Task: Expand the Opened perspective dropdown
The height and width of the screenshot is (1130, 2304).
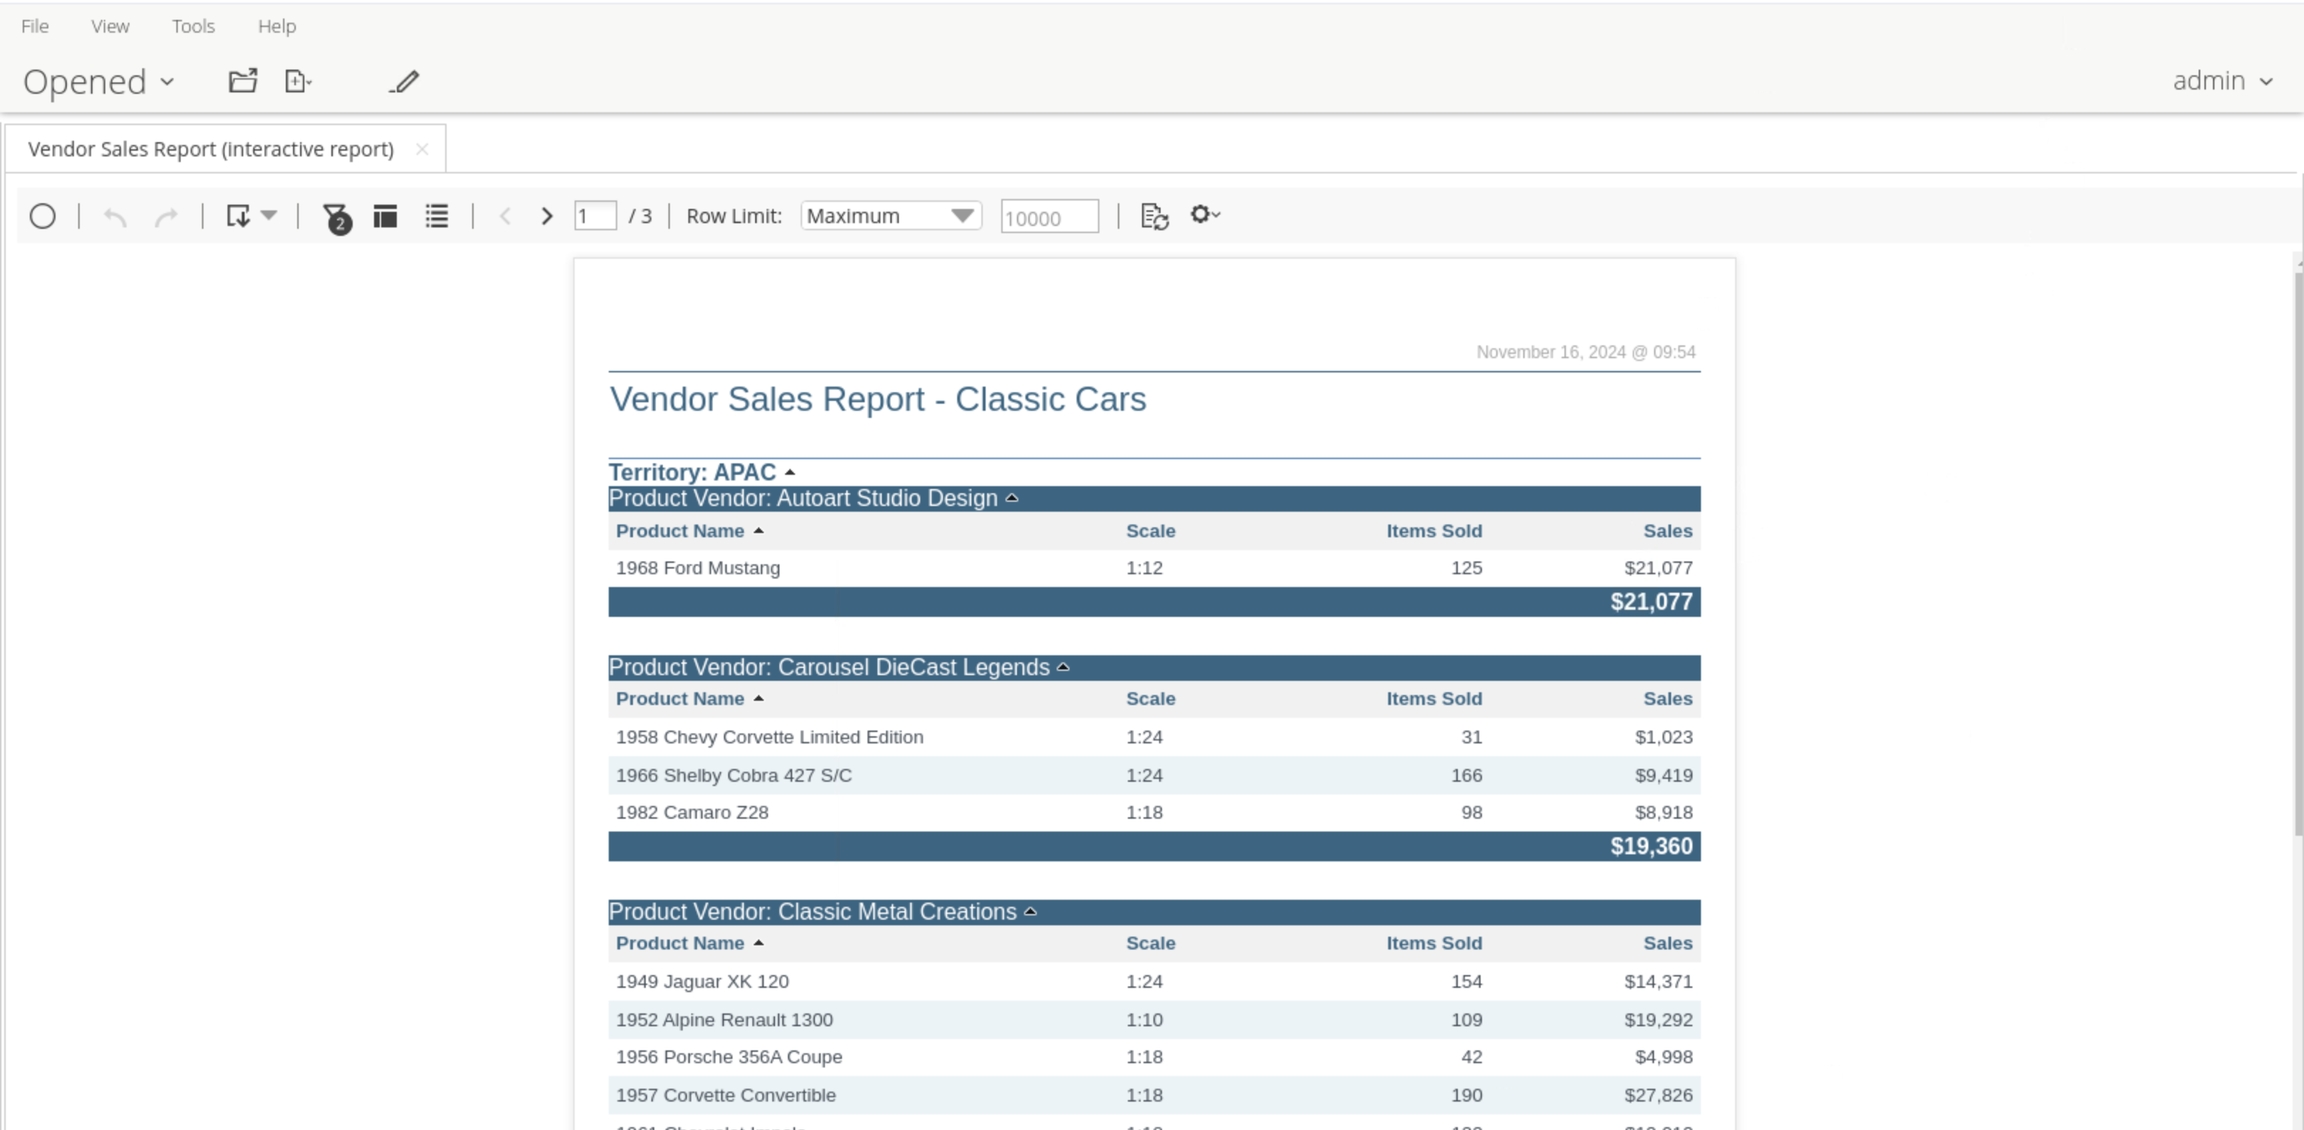Action: (99, 82)
